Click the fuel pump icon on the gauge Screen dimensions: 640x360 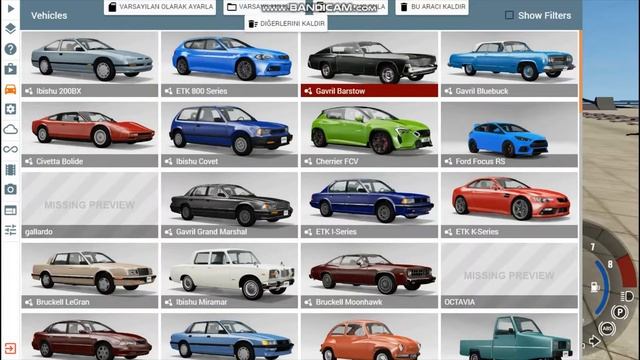(x=595, y=287)
